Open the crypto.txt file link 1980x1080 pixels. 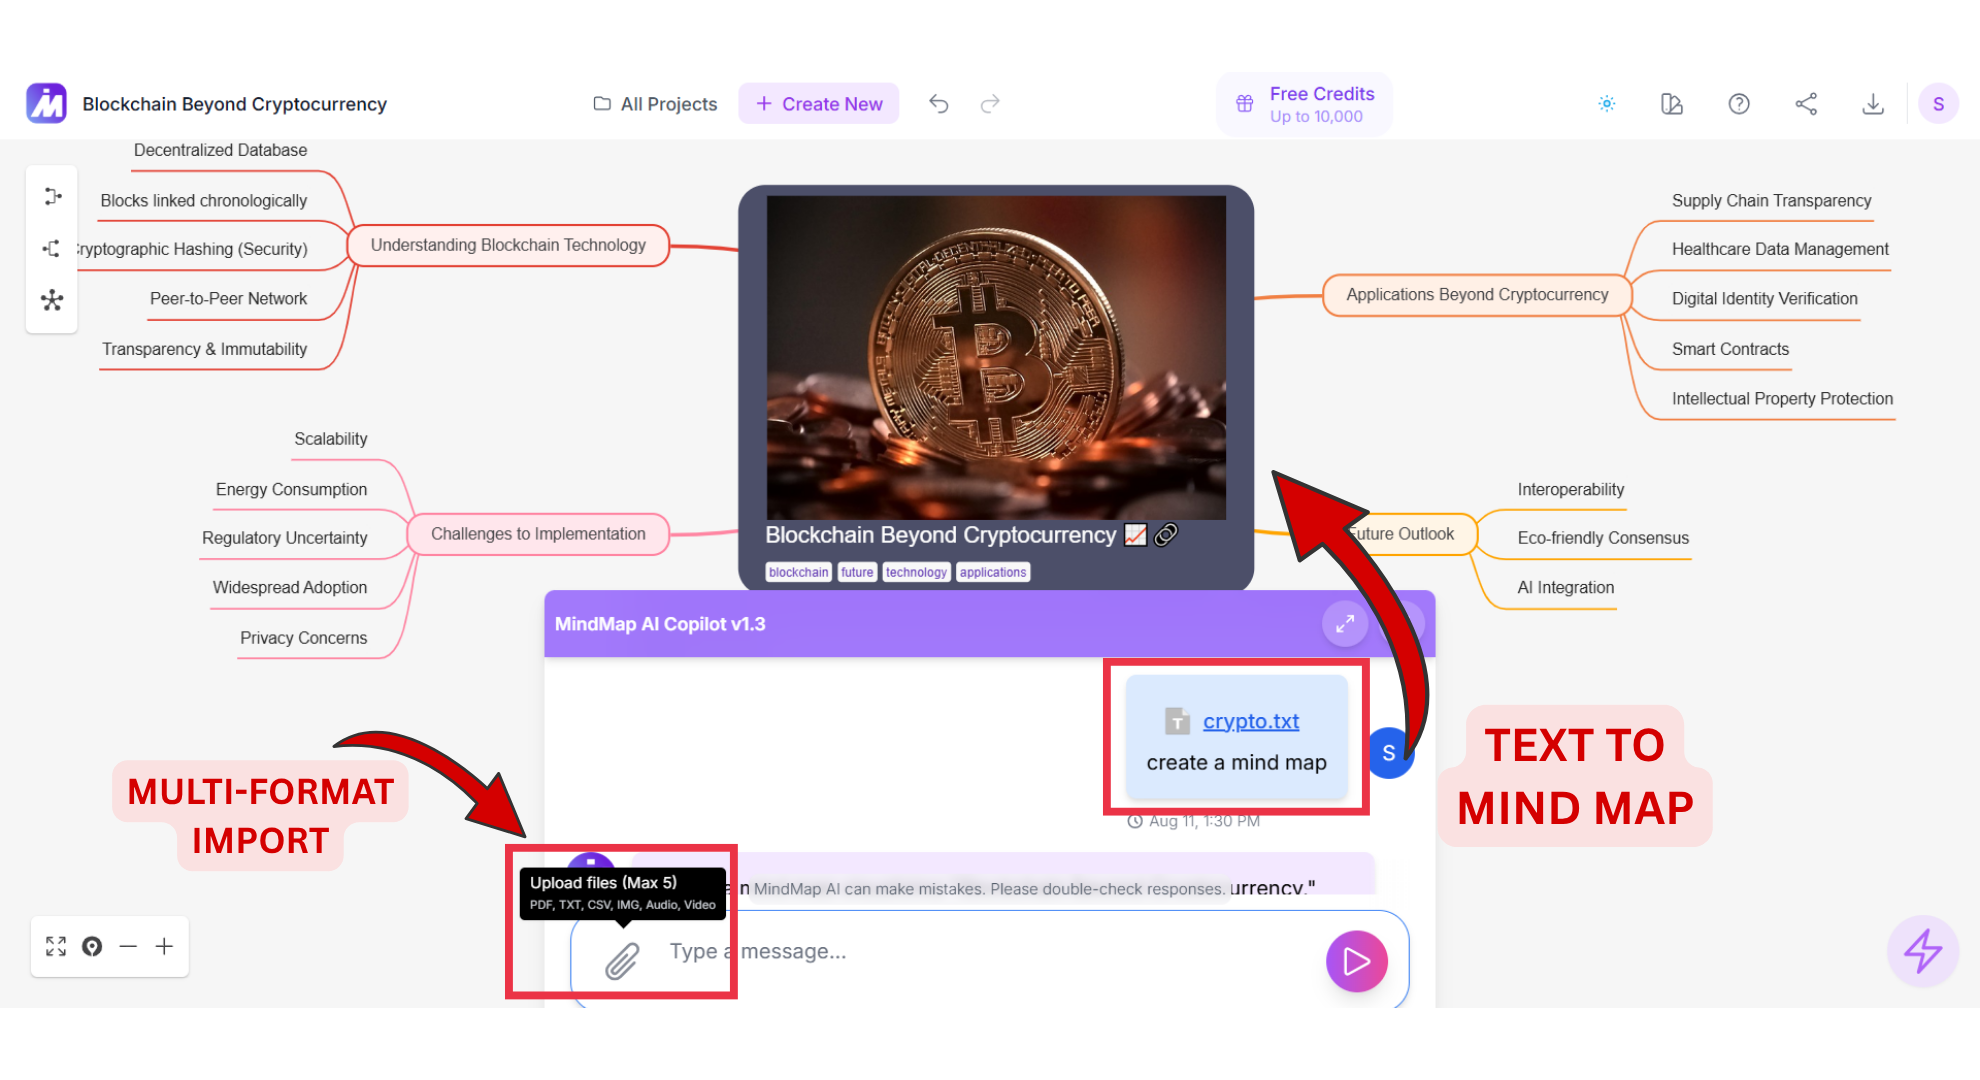click(x=1250, y=721)
